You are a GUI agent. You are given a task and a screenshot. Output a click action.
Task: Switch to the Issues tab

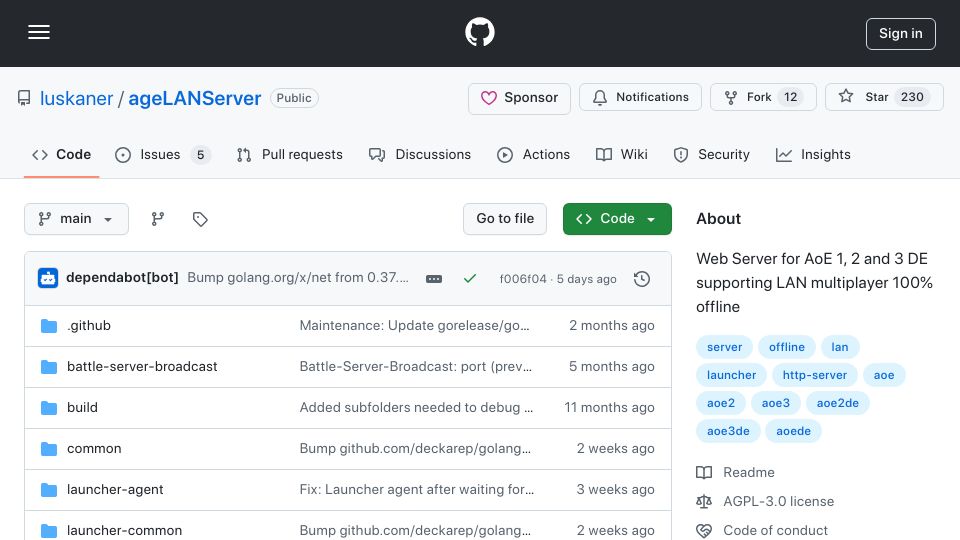tap(163, 155)
